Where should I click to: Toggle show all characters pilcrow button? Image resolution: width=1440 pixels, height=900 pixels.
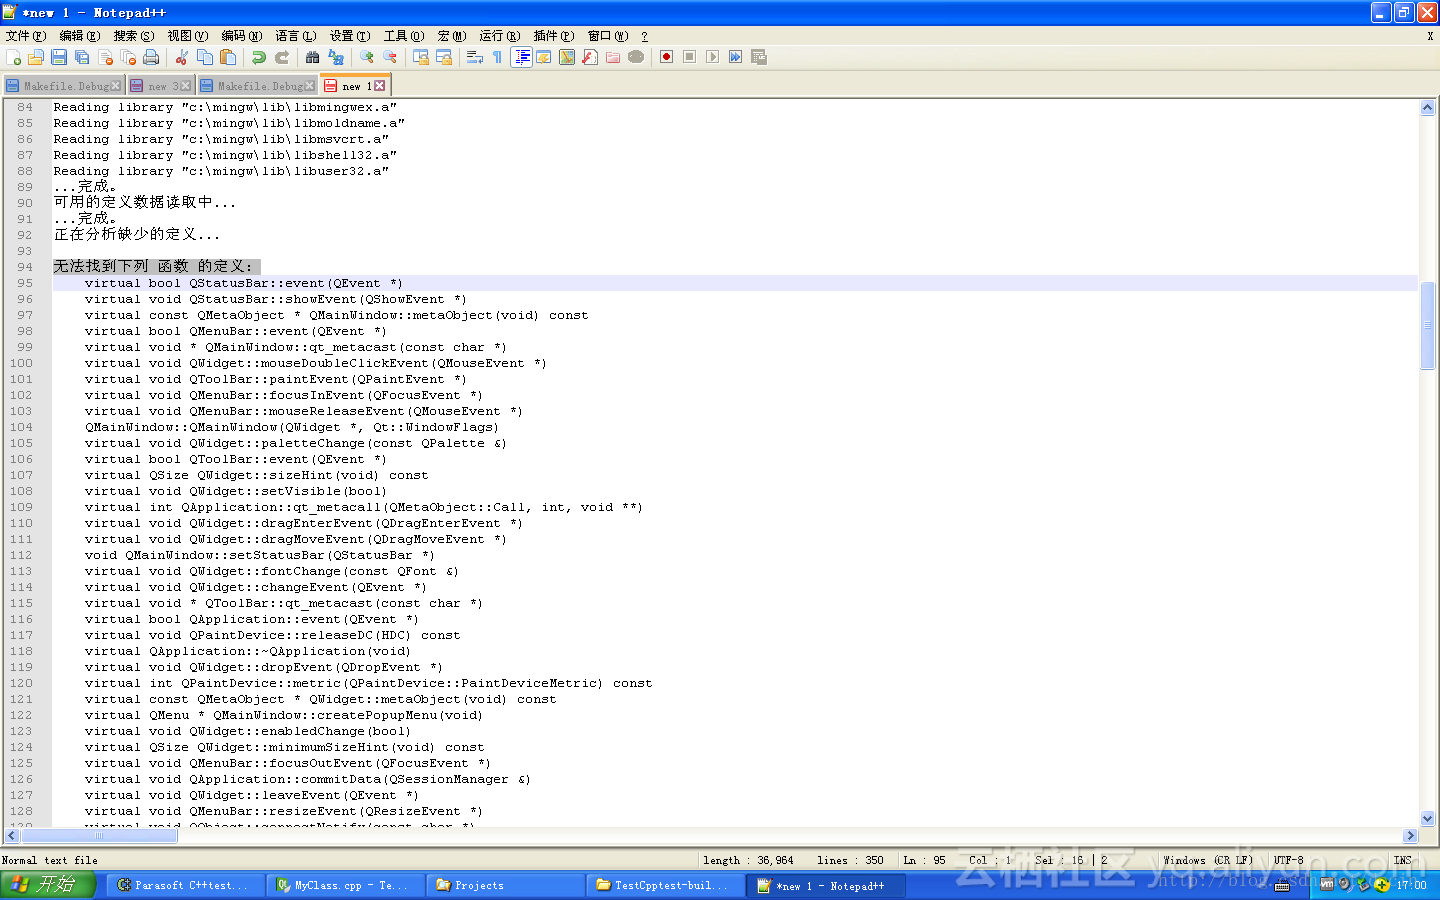(498, 57)
